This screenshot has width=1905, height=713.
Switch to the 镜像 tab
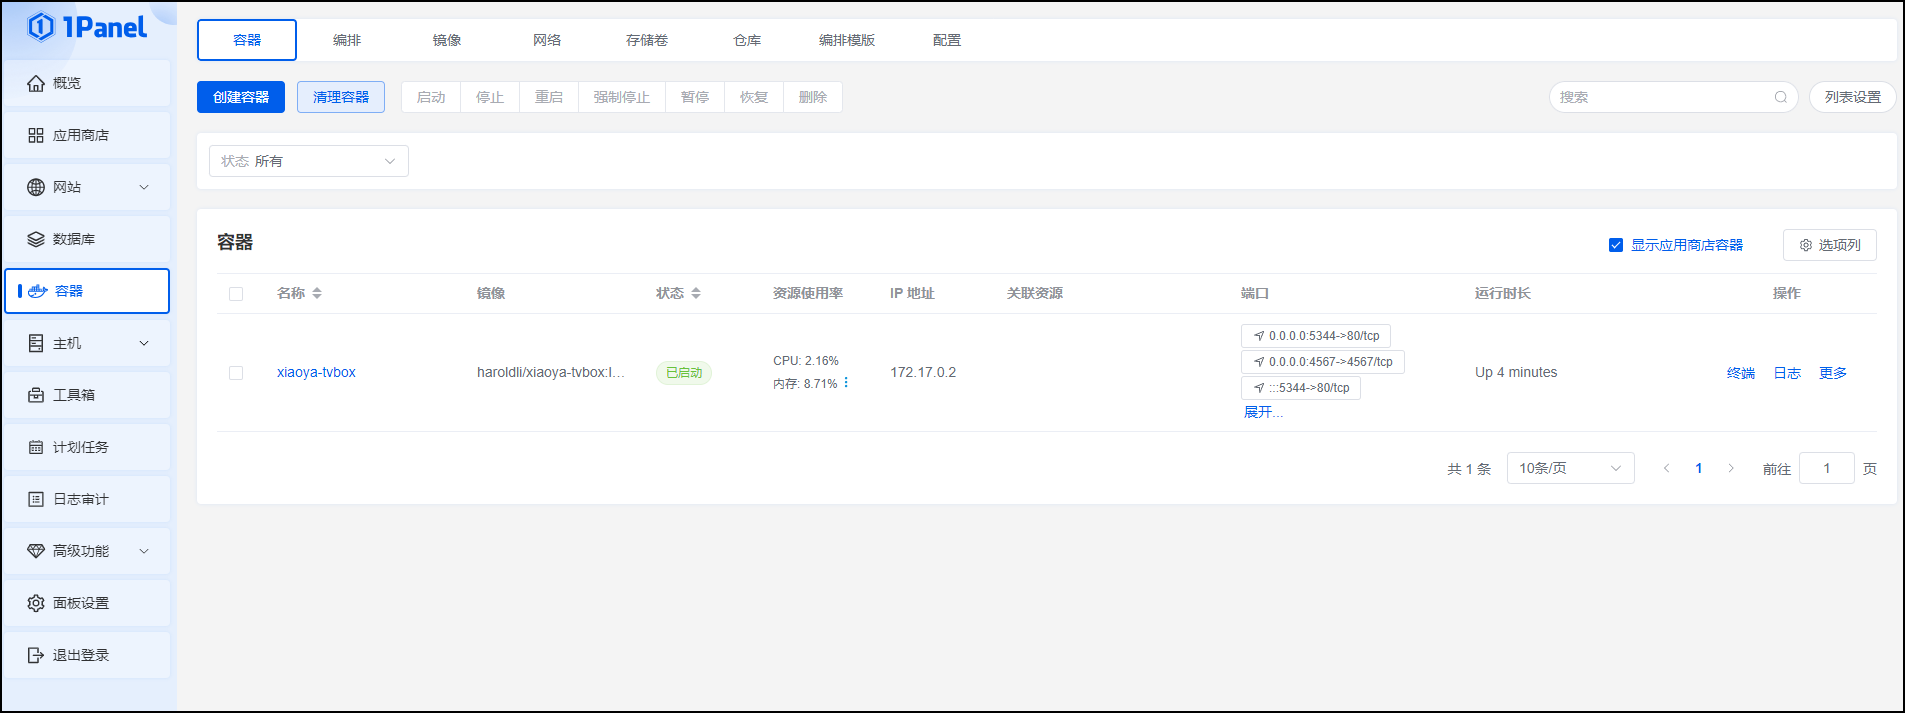[x=447, y=40]
